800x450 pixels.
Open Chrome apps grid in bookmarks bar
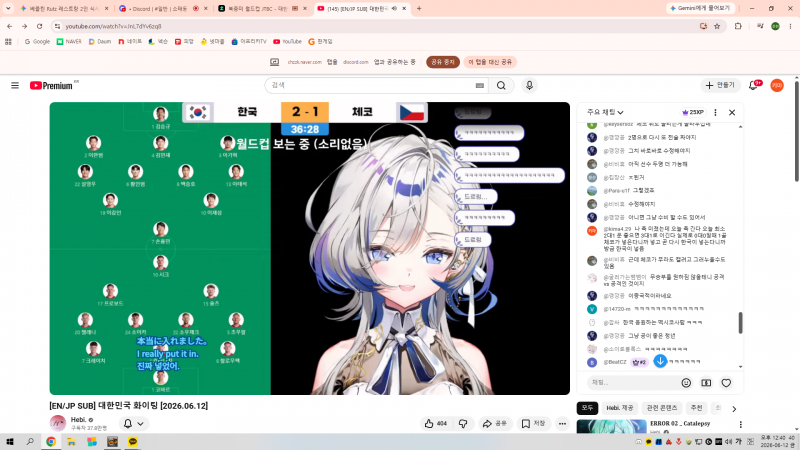click(8, 42)
